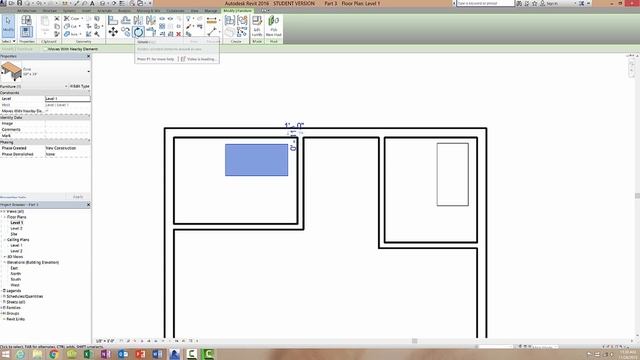
Task: Open the Modify | Furniture ribbon tab
Action: (x=238, y=11)
